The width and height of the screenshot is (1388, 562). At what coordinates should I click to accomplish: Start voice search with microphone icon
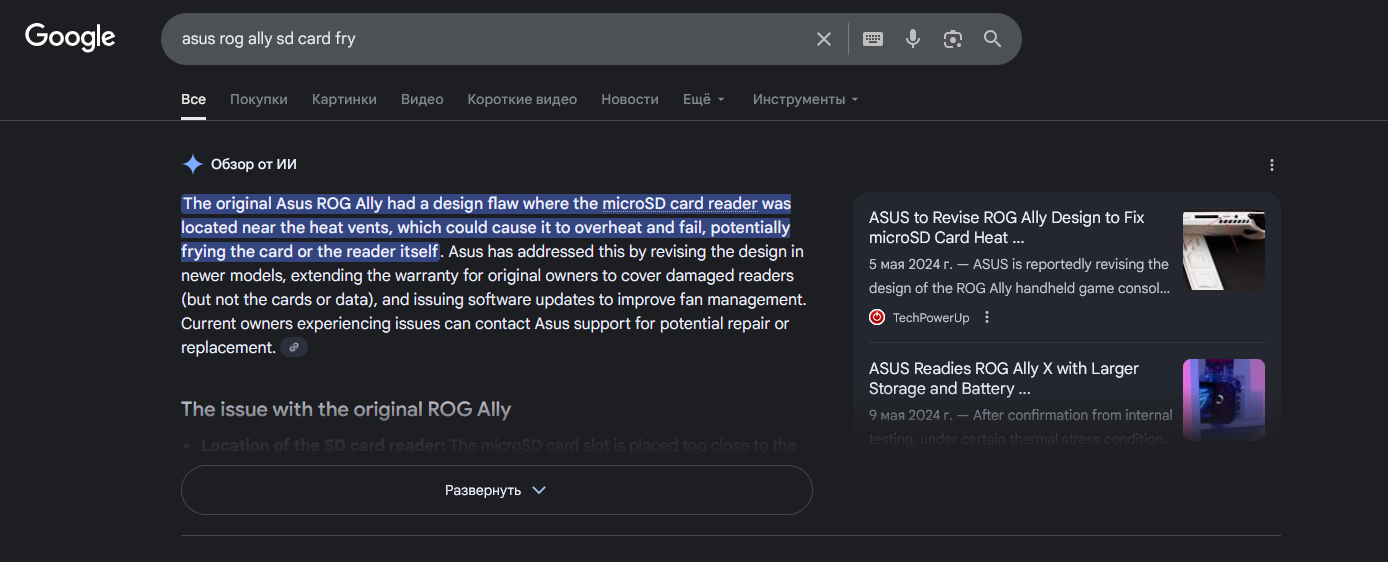[912, 39]
